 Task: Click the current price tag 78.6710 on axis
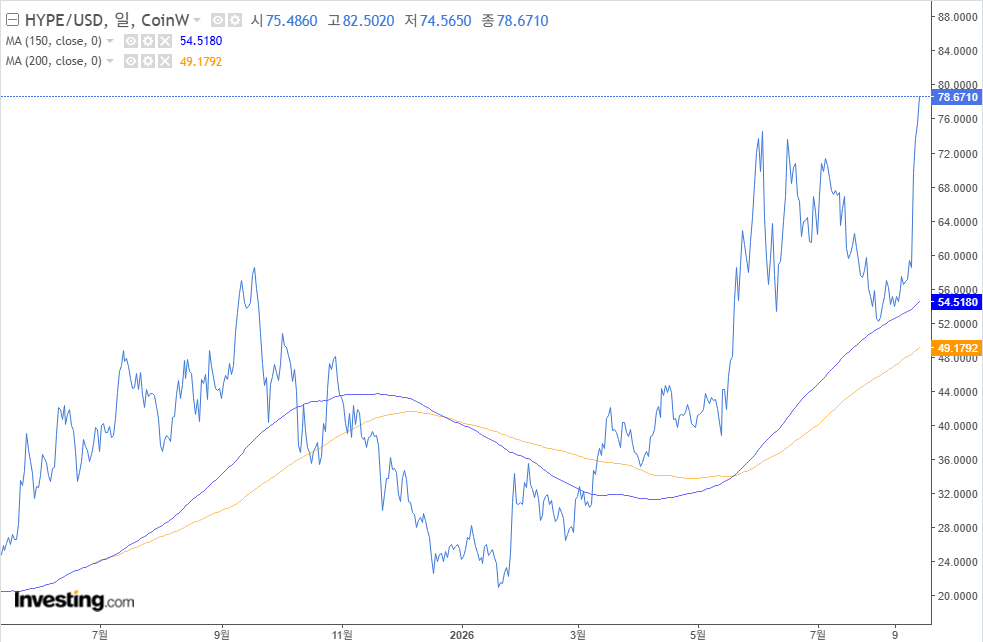957,97
